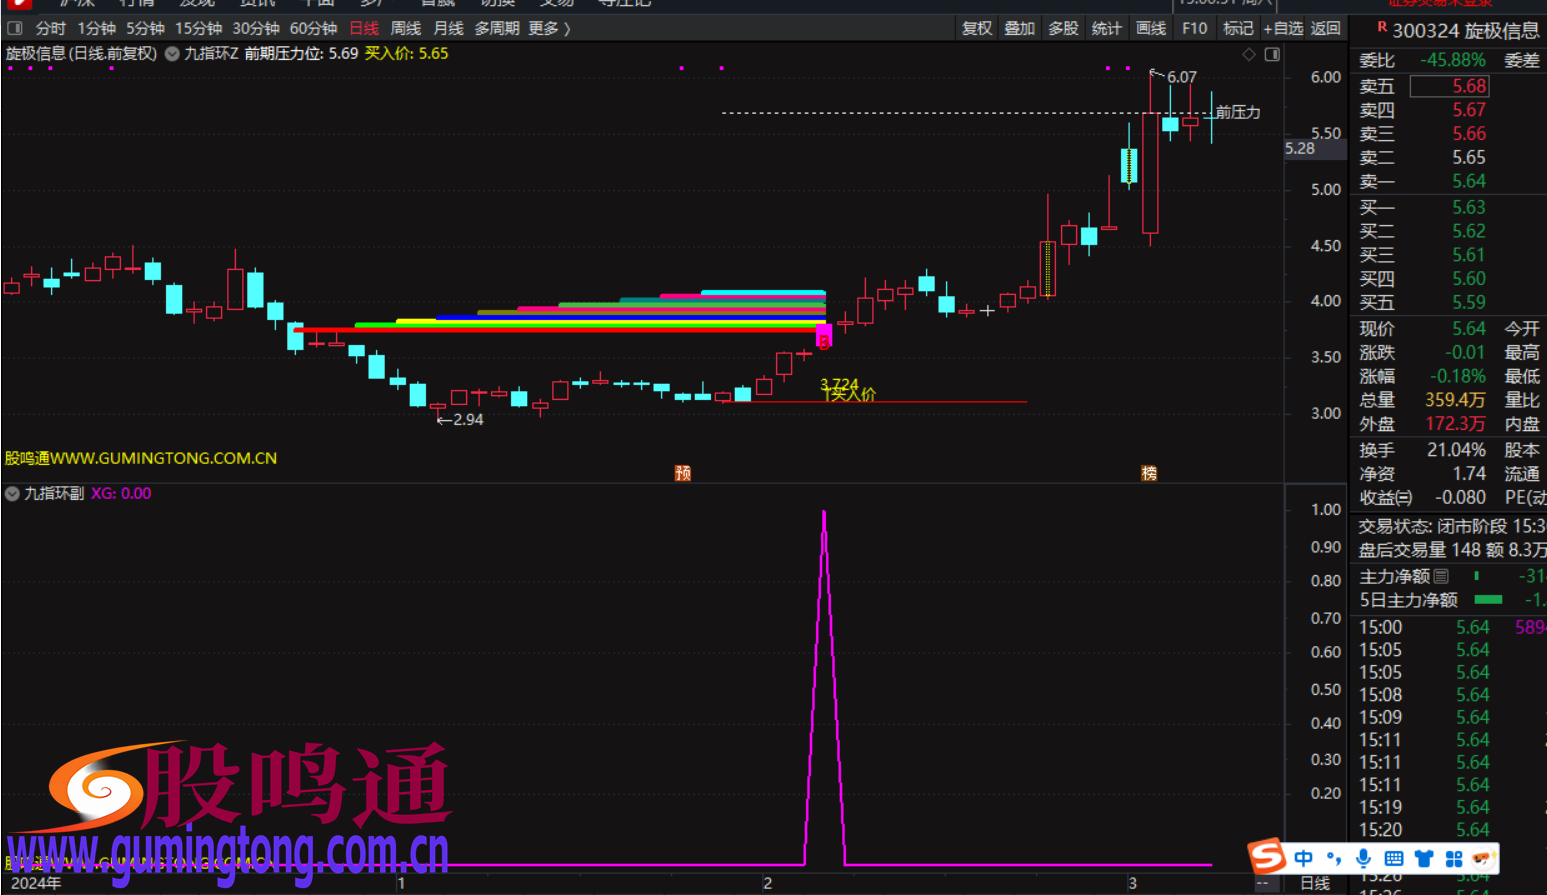Switch to the 周线 weekly chart tab
This screenshot has width=1547, height=895.
point(405,28)
